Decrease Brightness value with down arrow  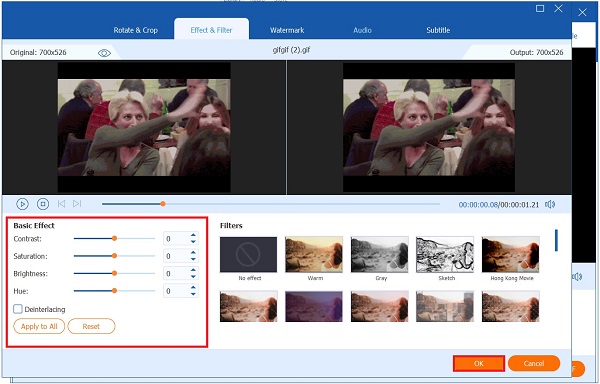click(193, 277)
